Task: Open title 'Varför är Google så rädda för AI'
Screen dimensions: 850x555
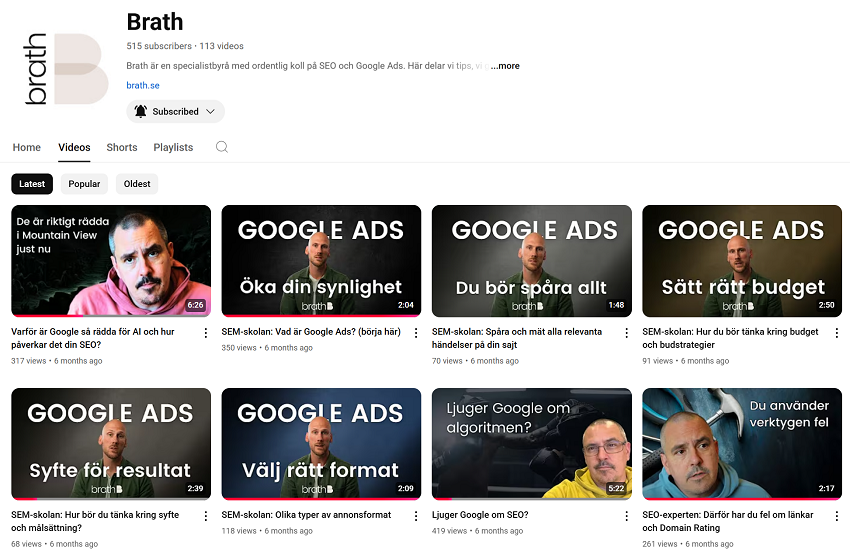Action: point(93,338)
